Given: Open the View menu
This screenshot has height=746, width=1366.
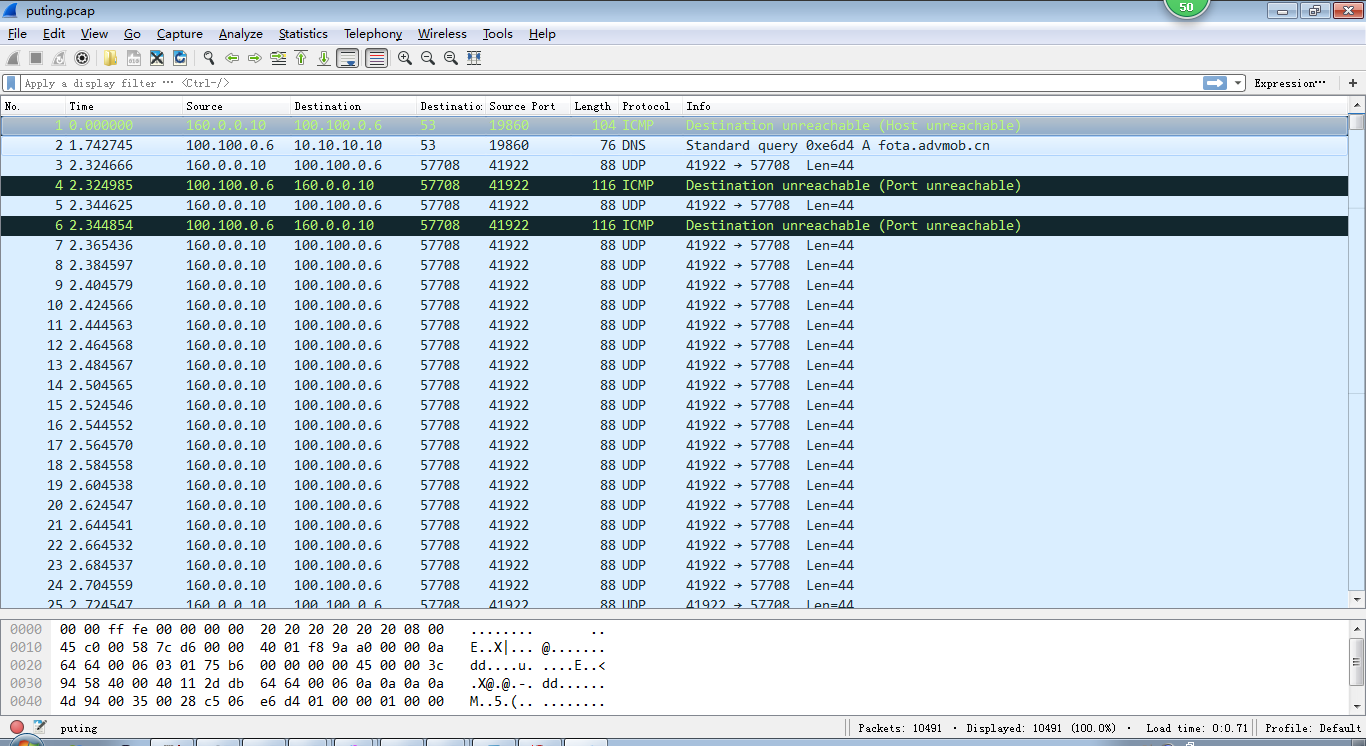Looking at the screenshot, I should [x=94, y=33].
